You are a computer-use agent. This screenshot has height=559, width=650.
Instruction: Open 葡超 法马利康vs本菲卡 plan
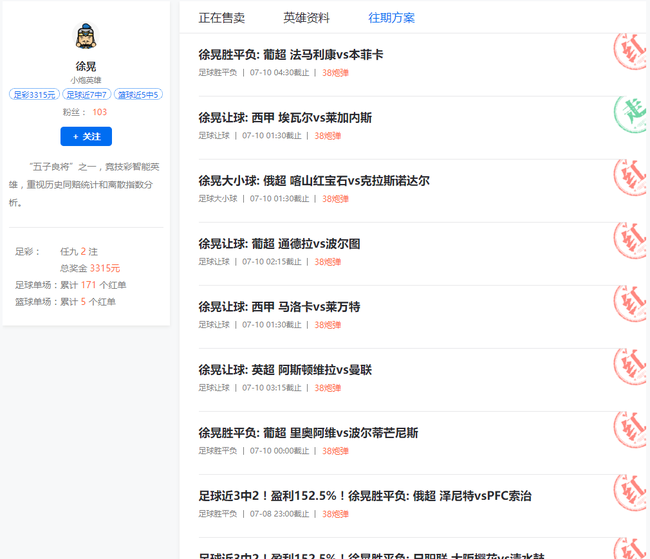[x=291, y=55]
